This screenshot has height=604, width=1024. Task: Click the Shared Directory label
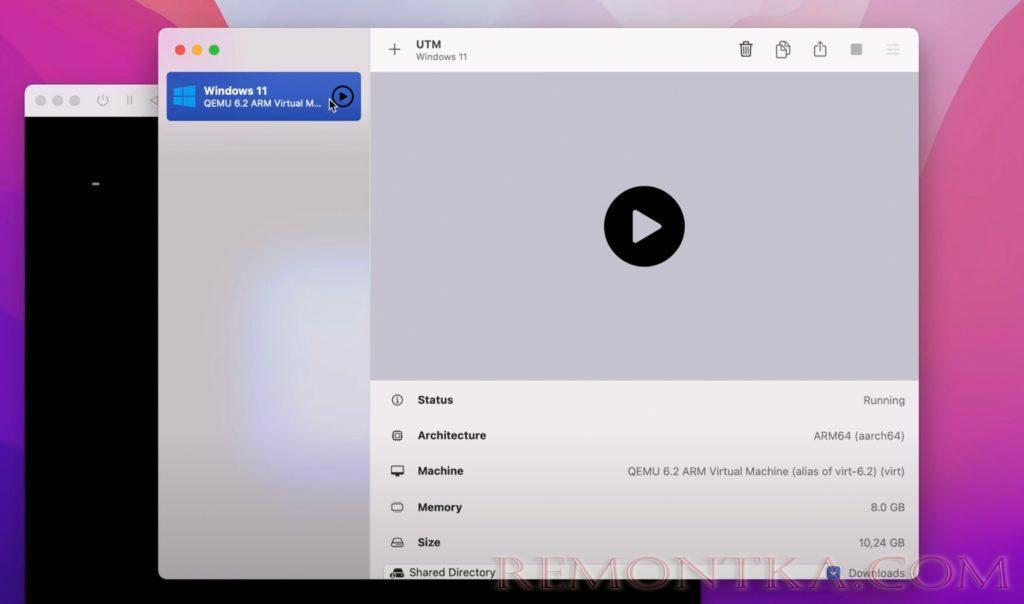452,573
